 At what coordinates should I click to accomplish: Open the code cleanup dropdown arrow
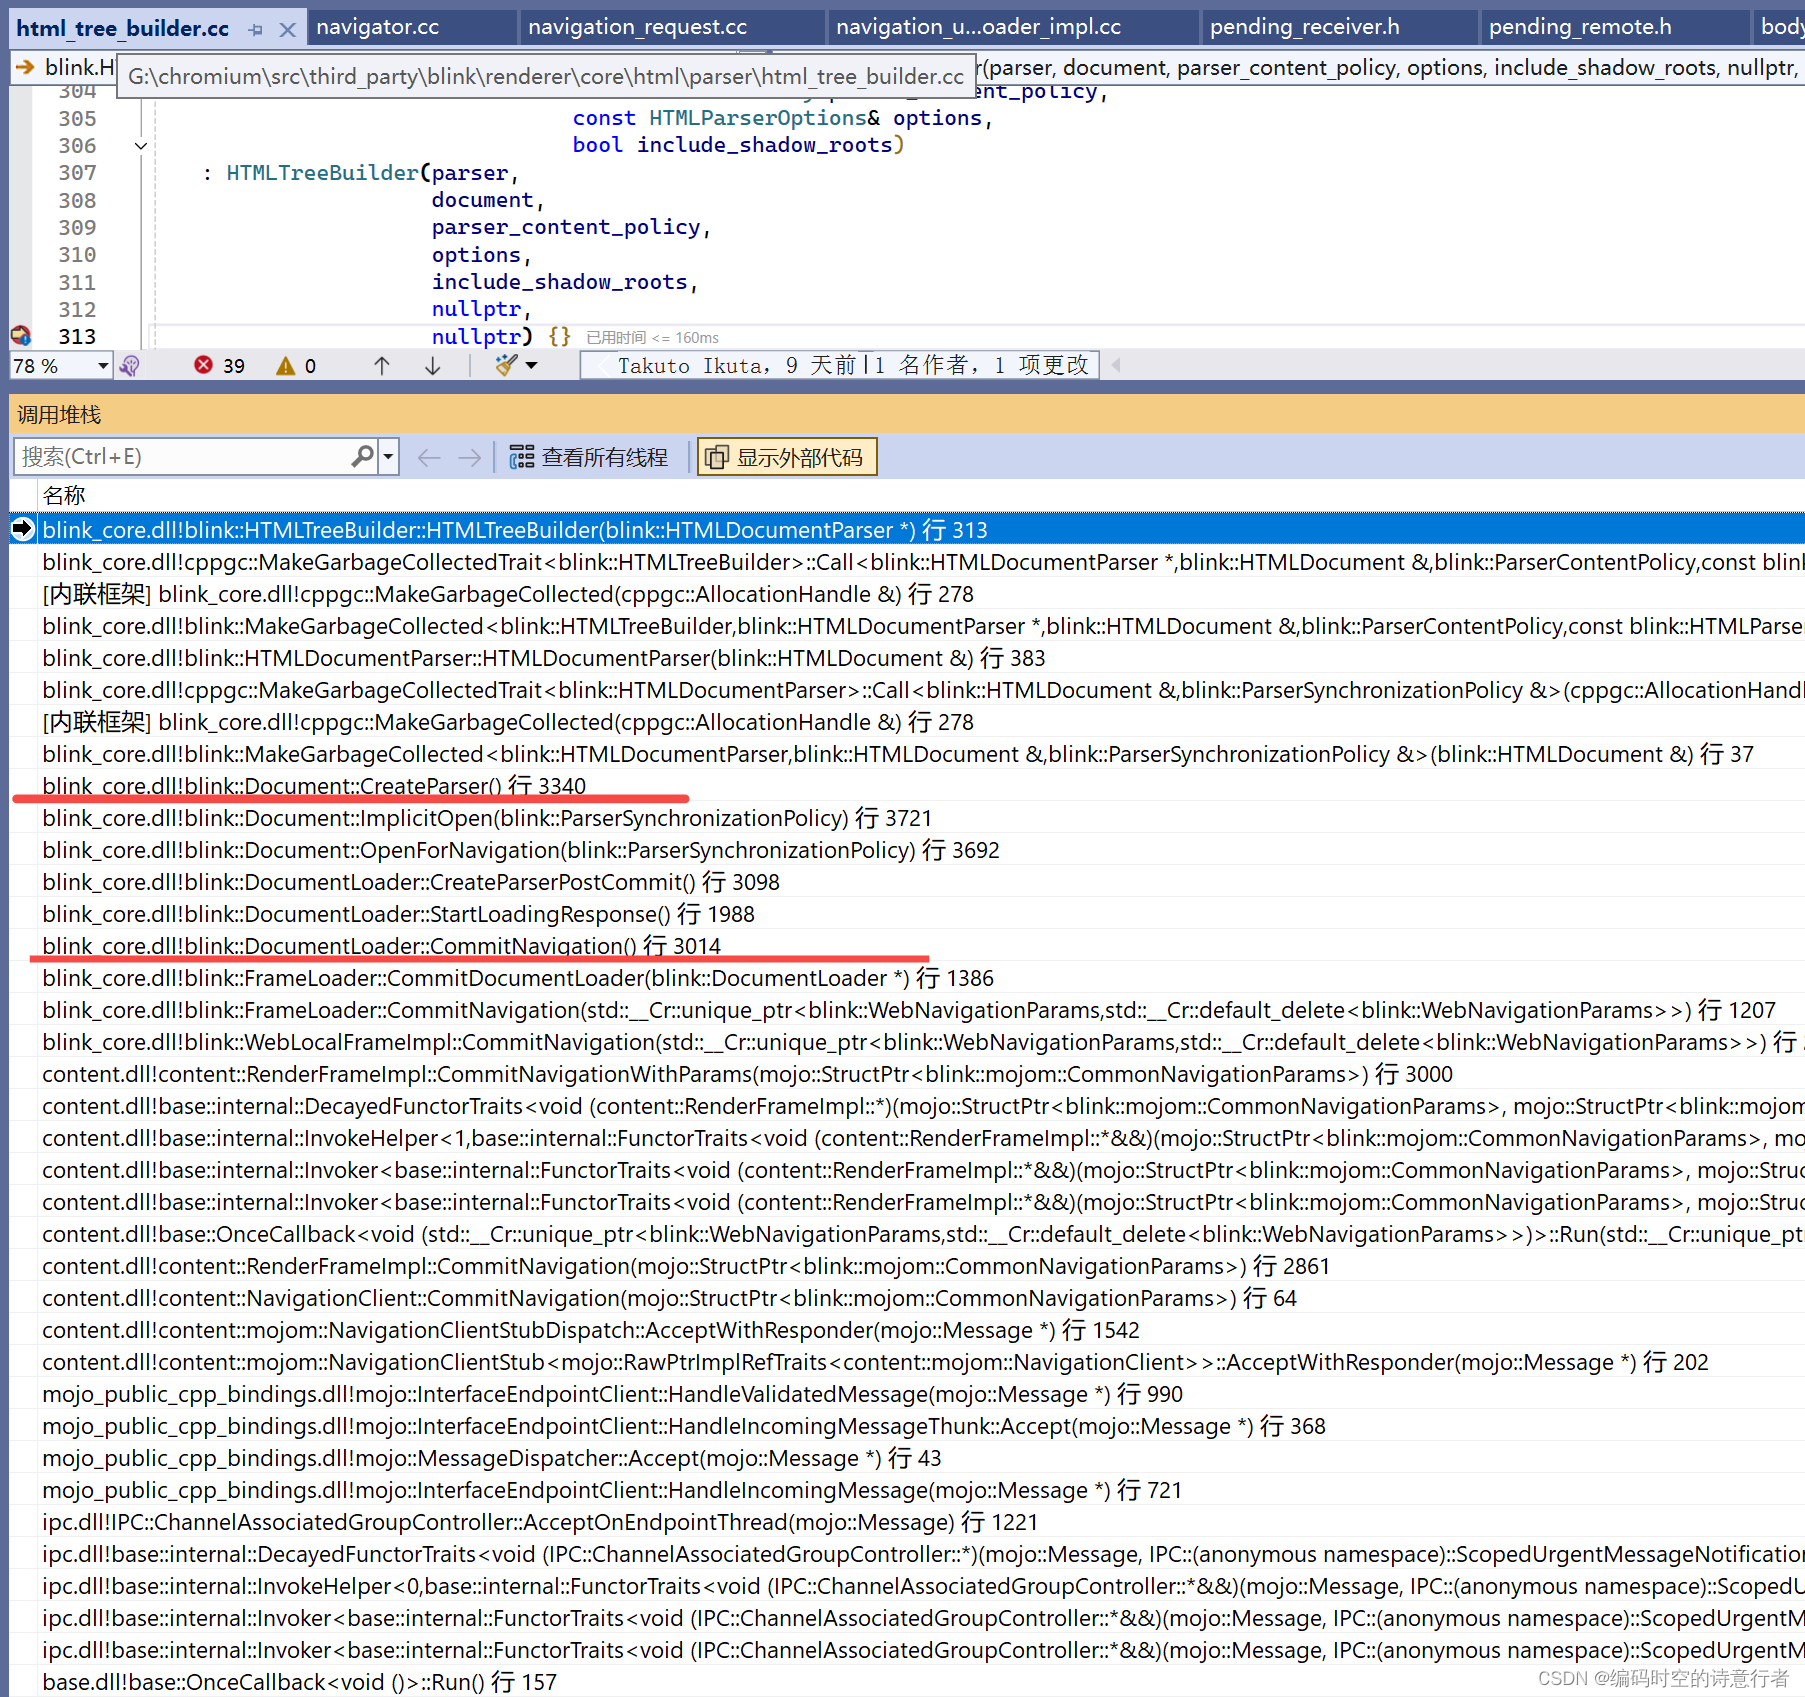532,366
